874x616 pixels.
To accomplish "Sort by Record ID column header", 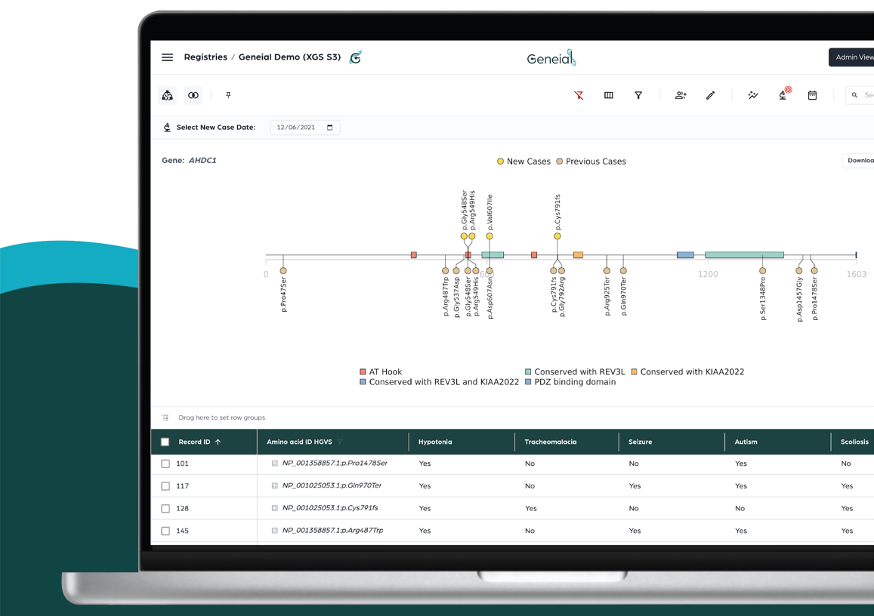I will click(x=194, y=442).
